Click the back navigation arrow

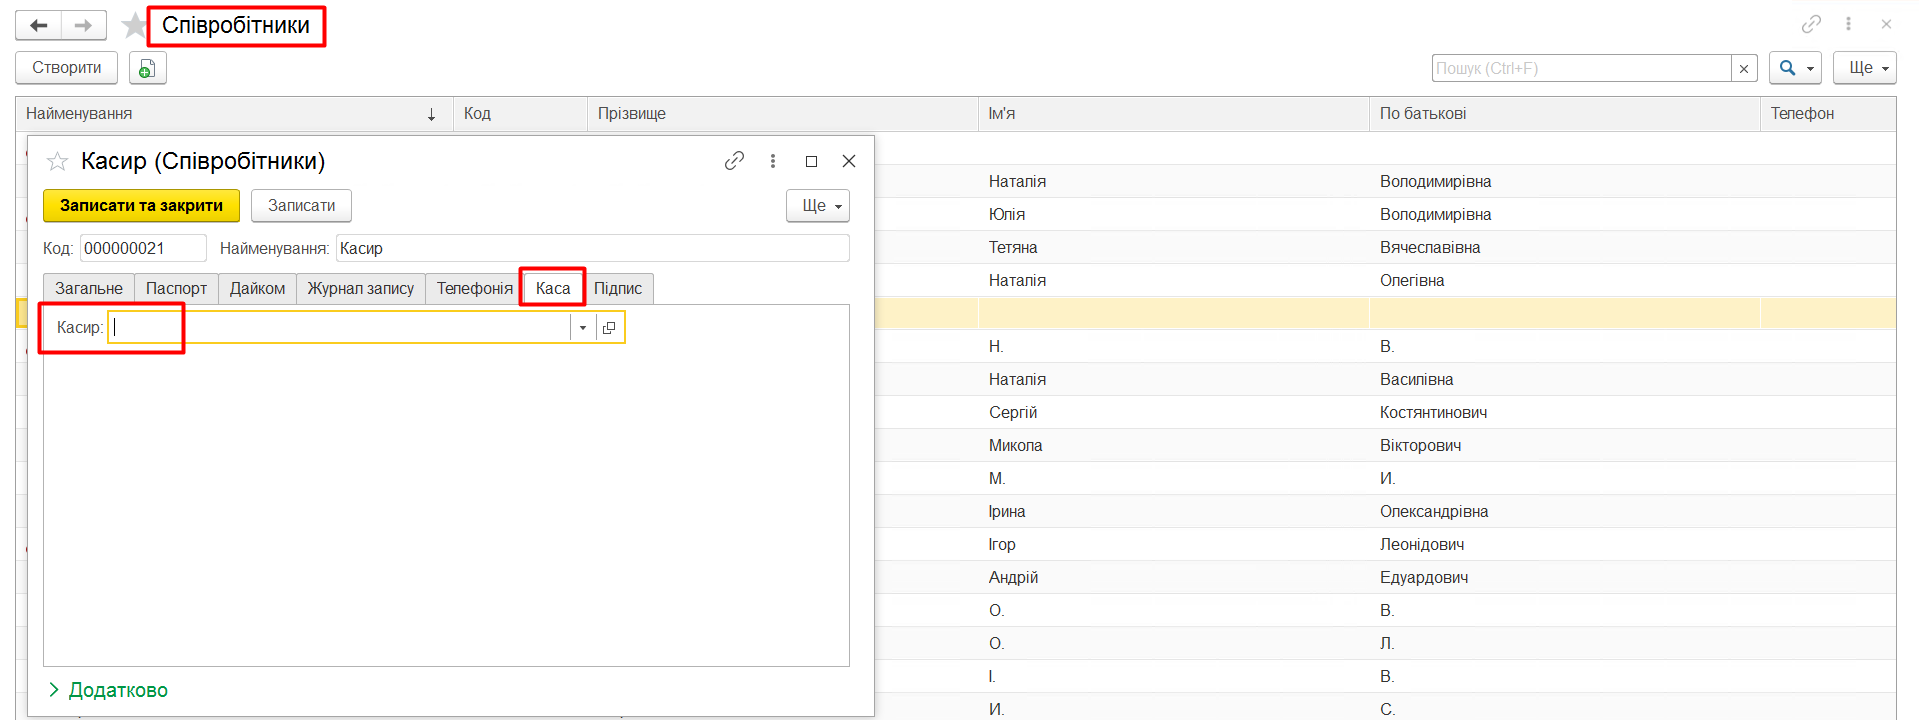click(x=38, y=26)
